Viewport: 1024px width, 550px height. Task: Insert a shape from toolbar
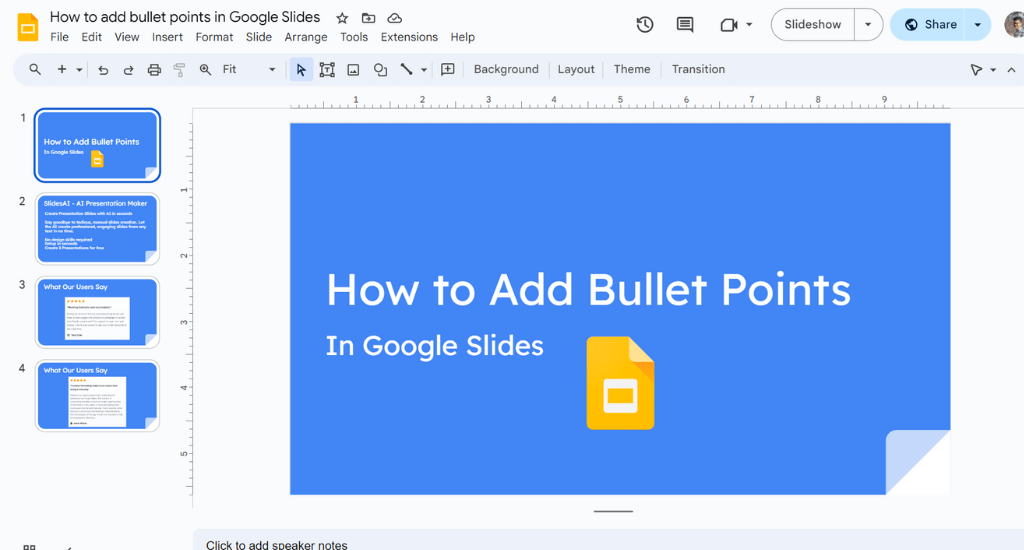[x=380, y=70]
